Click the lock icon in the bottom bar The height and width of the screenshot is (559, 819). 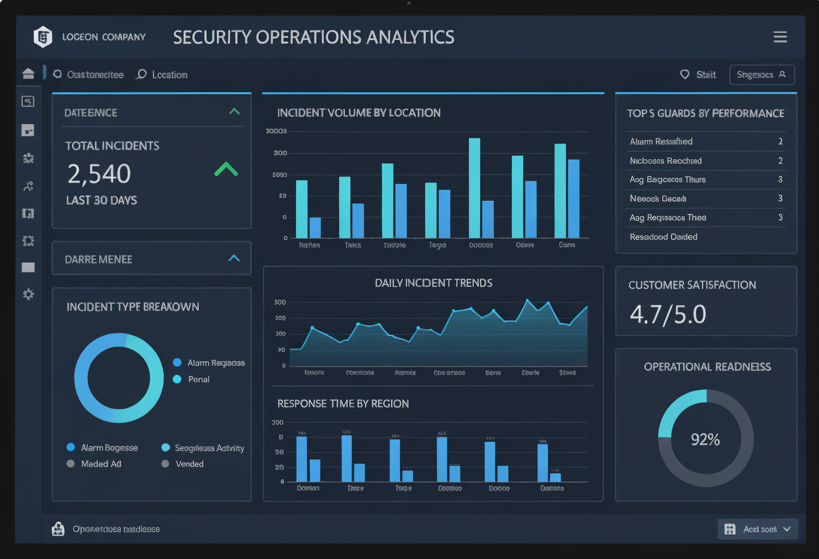(x=58, y=529)
